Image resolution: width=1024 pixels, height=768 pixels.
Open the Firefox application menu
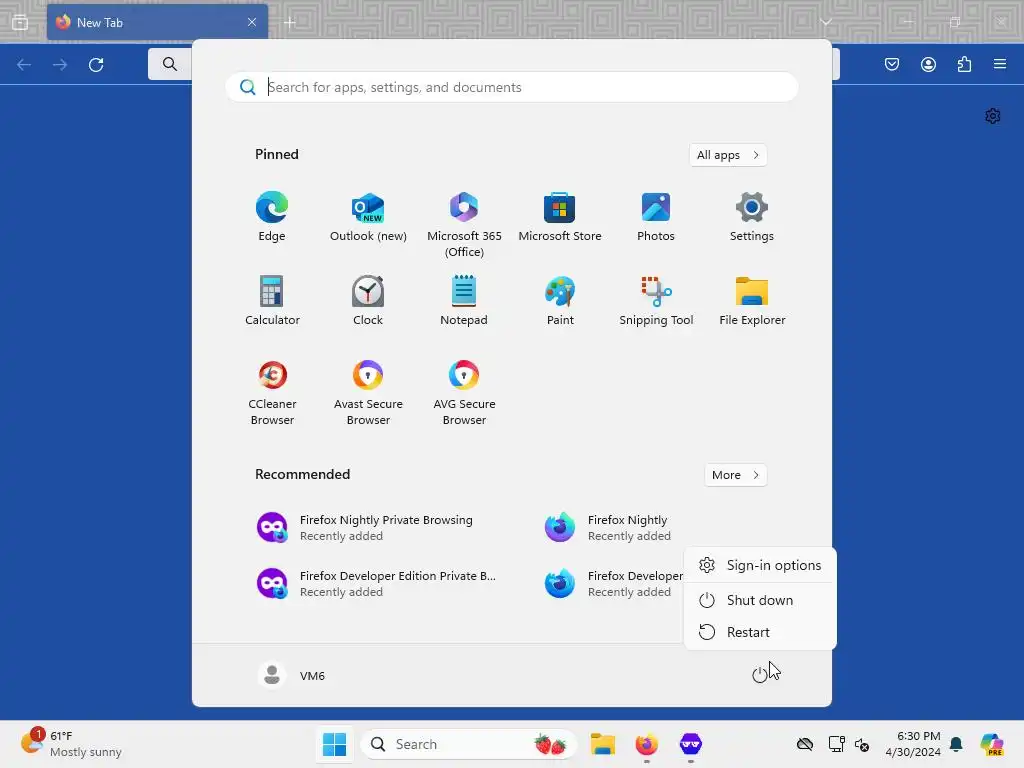click(1000, 64)
